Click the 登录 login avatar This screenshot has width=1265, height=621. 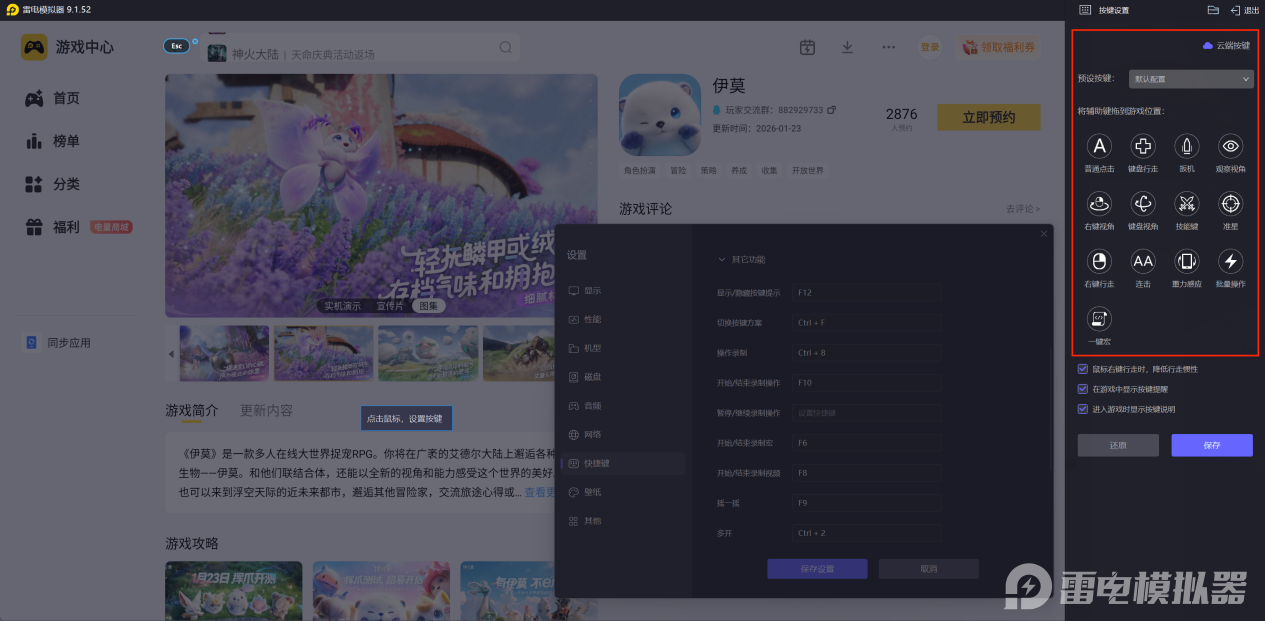pos(930,47)
